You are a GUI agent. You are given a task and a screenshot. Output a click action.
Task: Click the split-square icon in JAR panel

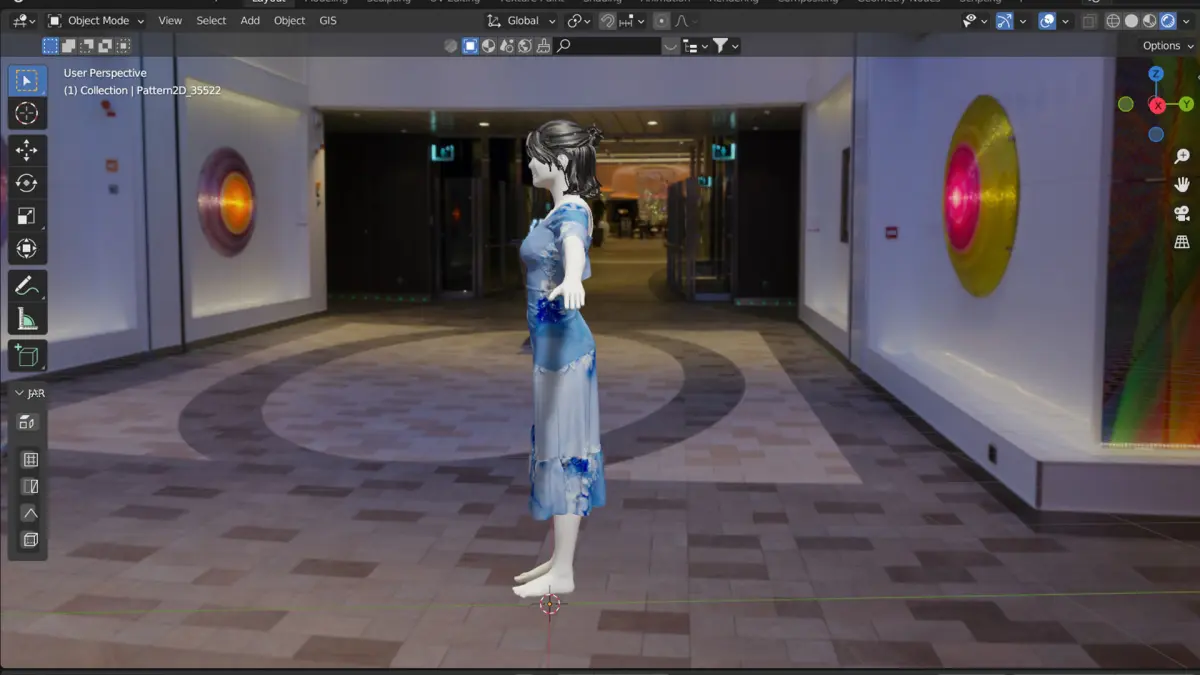pyautogui.click(x=30, y=487)
